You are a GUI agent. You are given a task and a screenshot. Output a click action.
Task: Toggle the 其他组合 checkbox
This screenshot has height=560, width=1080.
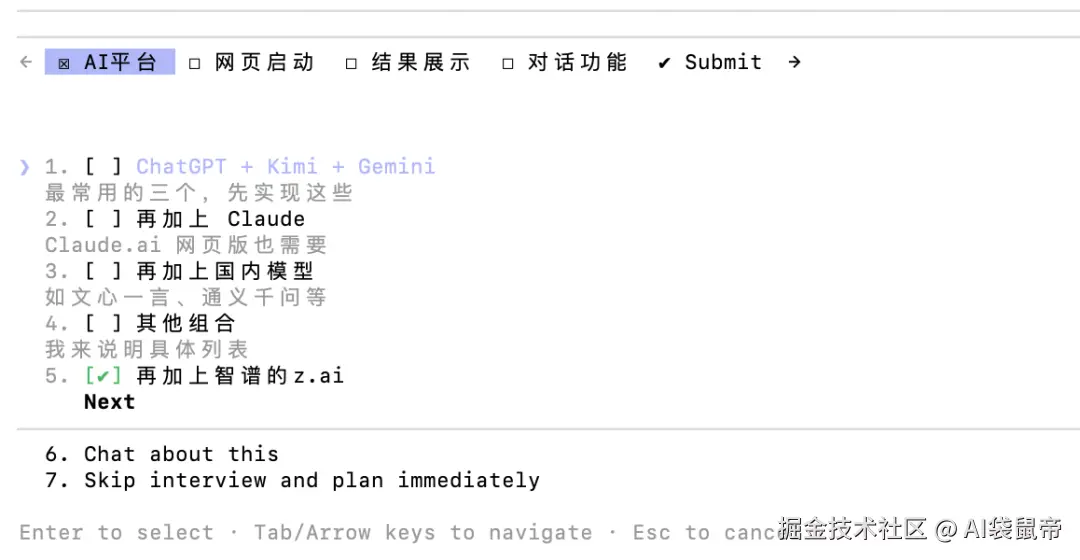(x=103, y=323)
